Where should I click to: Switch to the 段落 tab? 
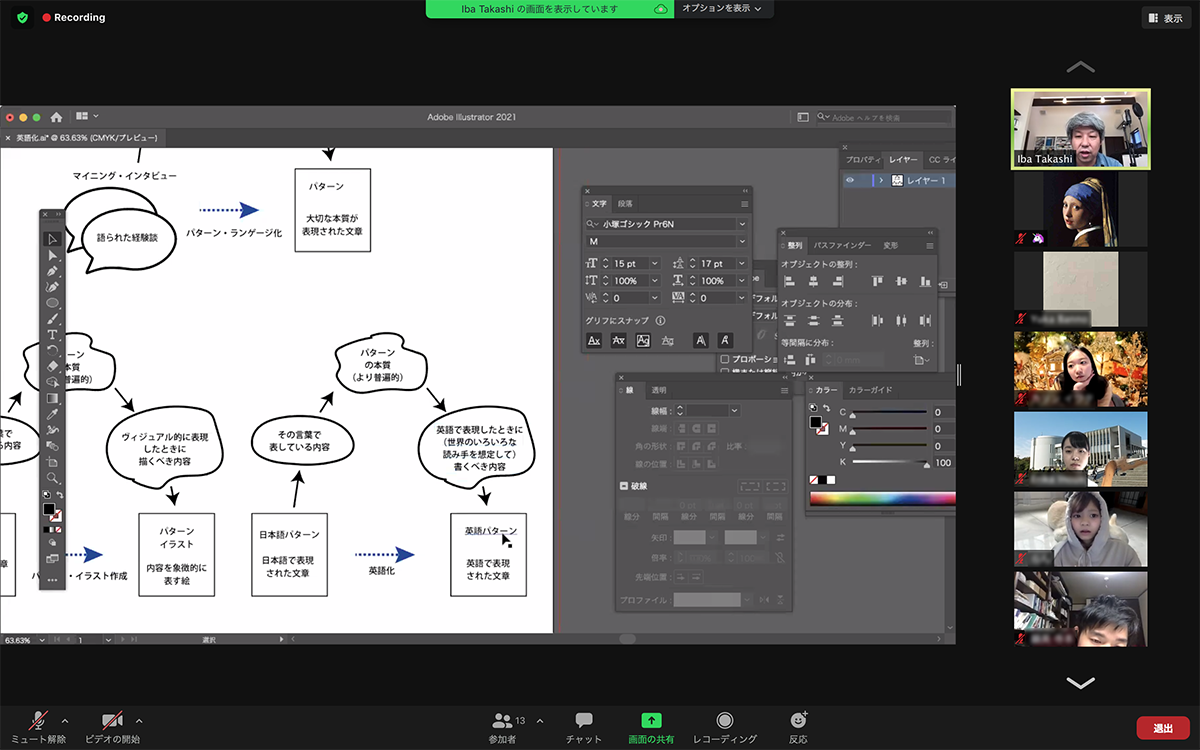tap(625, 203)
